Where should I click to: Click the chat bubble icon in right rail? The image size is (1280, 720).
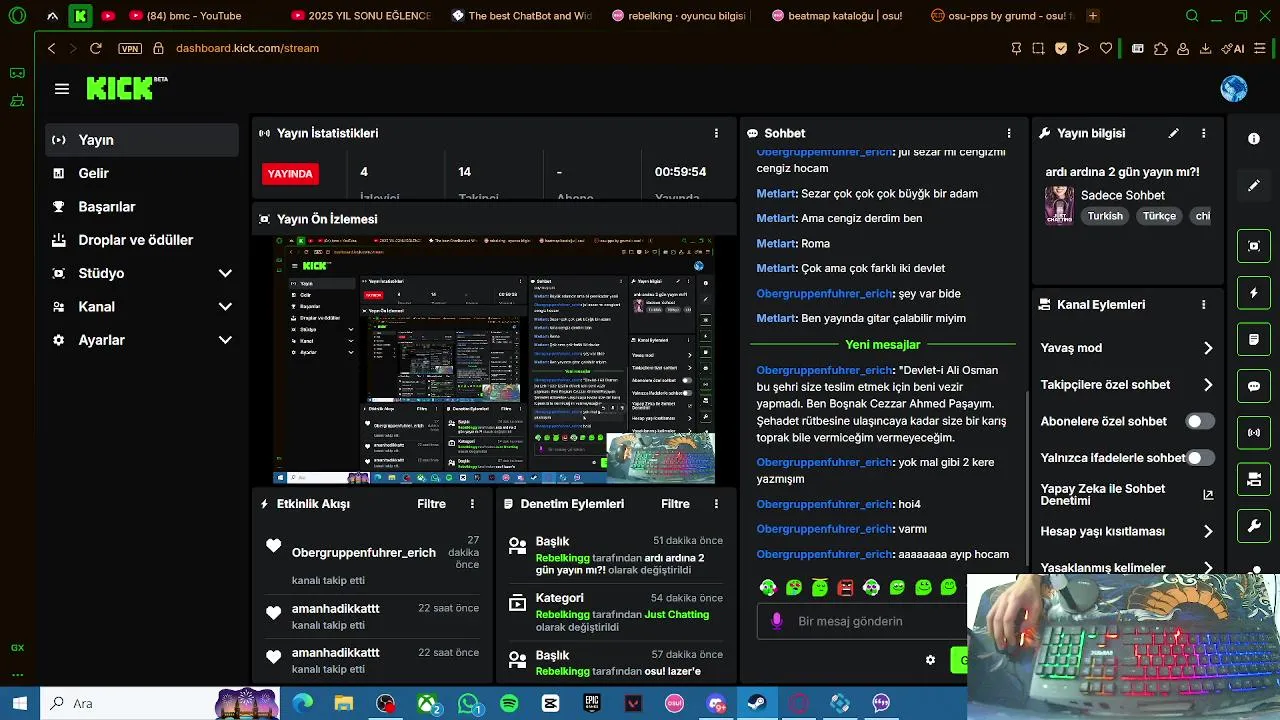(1254, 386)
